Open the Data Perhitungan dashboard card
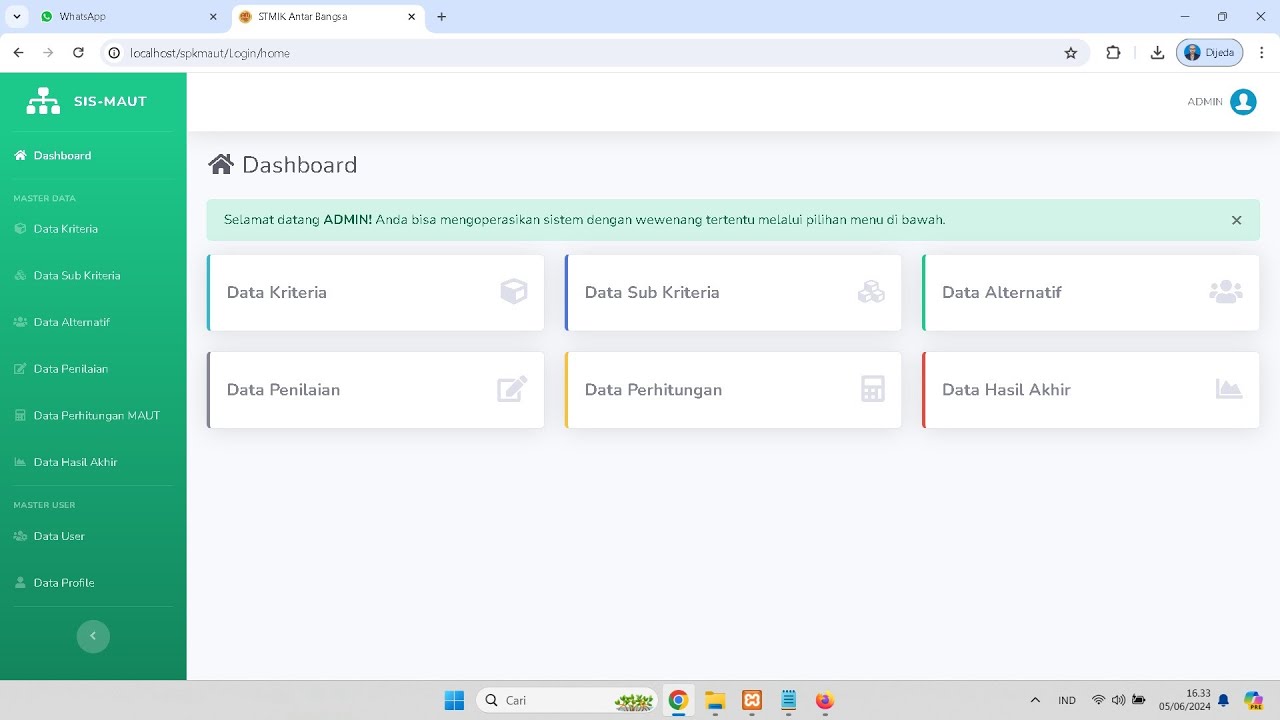 733,390
